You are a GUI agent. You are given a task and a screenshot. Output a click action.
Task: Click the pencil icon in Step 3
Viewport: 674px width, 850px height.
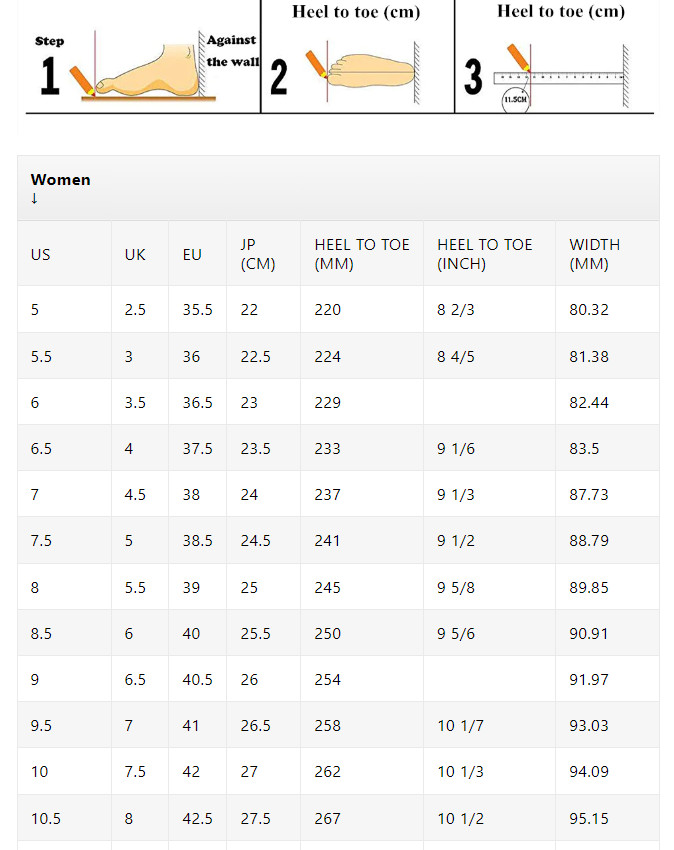pyautogui.click(x=518, y=57)
